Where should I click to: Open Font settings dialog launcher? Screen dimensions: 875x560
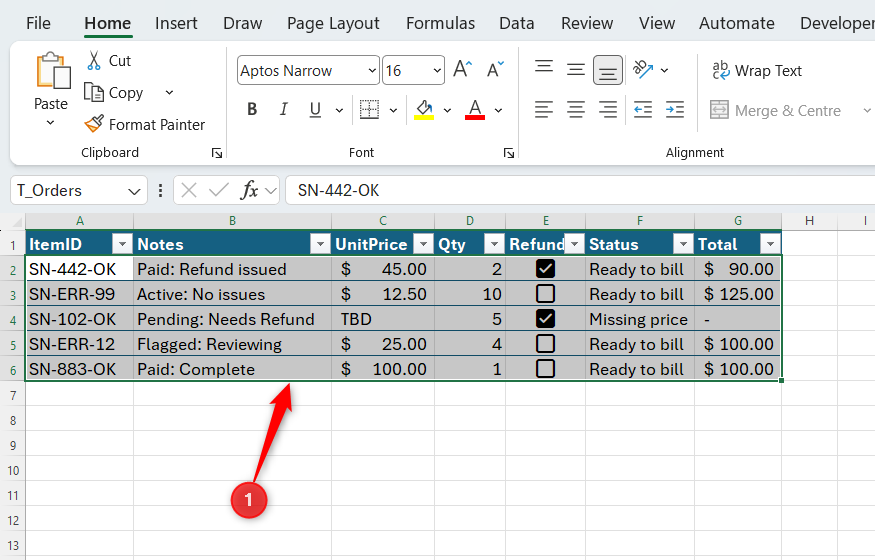(508, 153)
